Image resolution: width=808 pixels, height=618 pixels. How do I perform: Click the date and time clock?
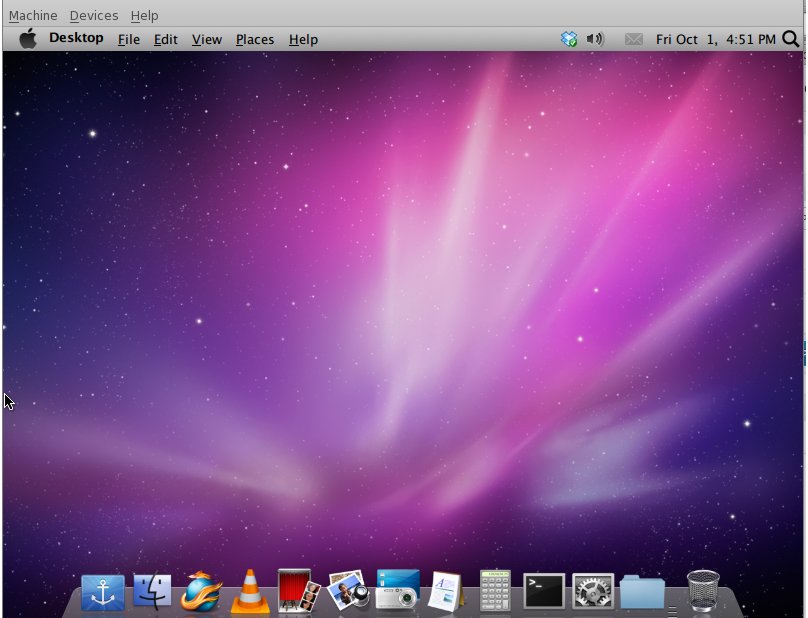click(715, 40)
